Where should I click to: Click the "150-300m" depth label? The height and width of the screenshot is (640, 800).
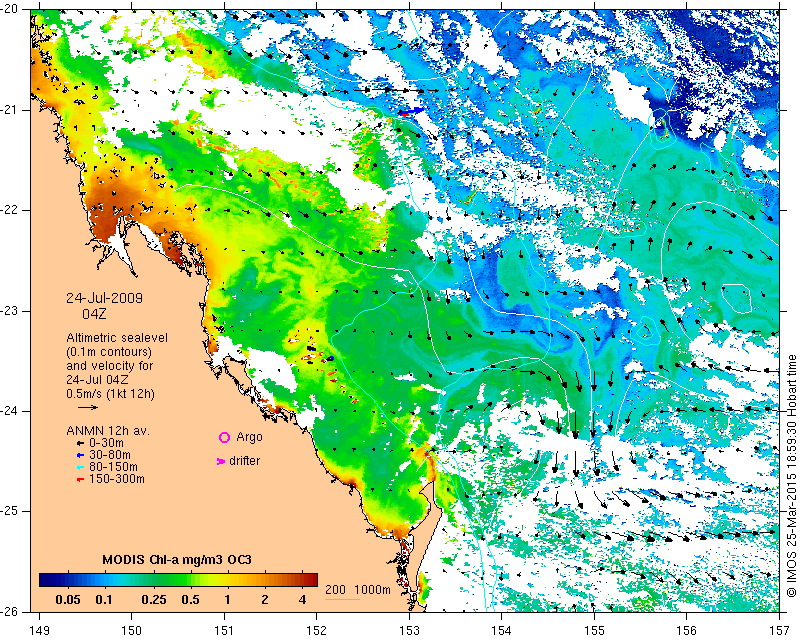(x=117, y=479)
